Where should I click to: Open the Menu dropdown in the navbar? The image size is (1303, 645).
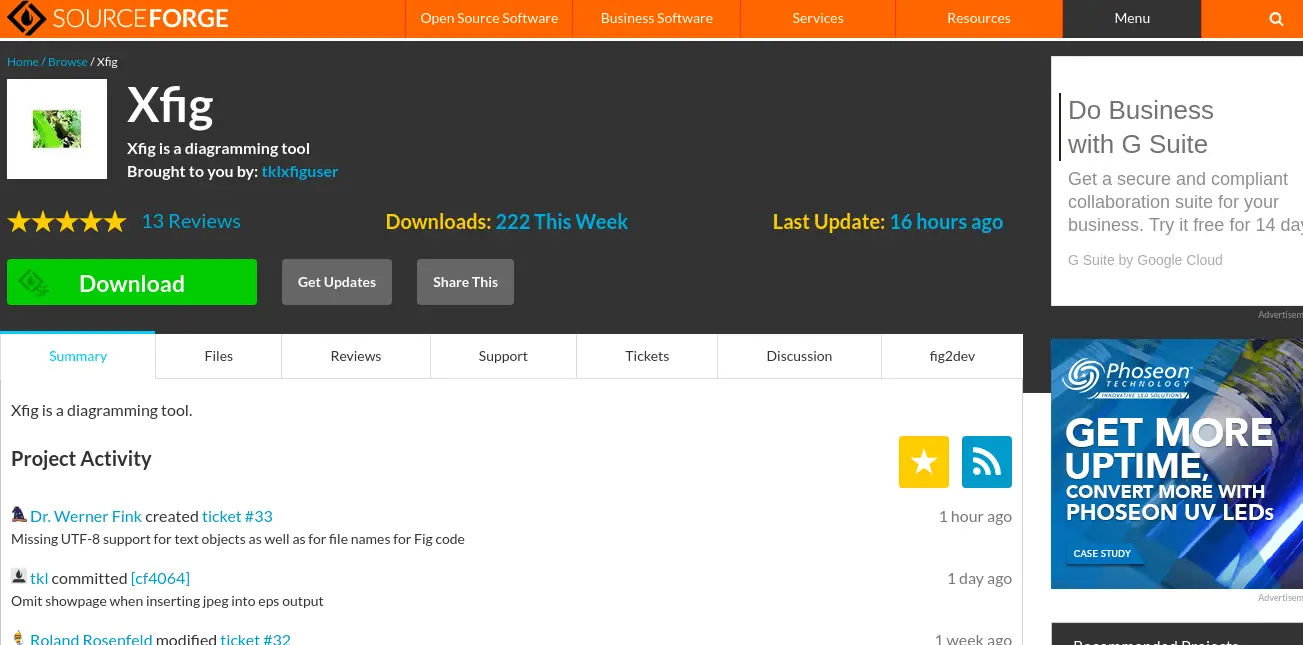(x=1131, y=17)
